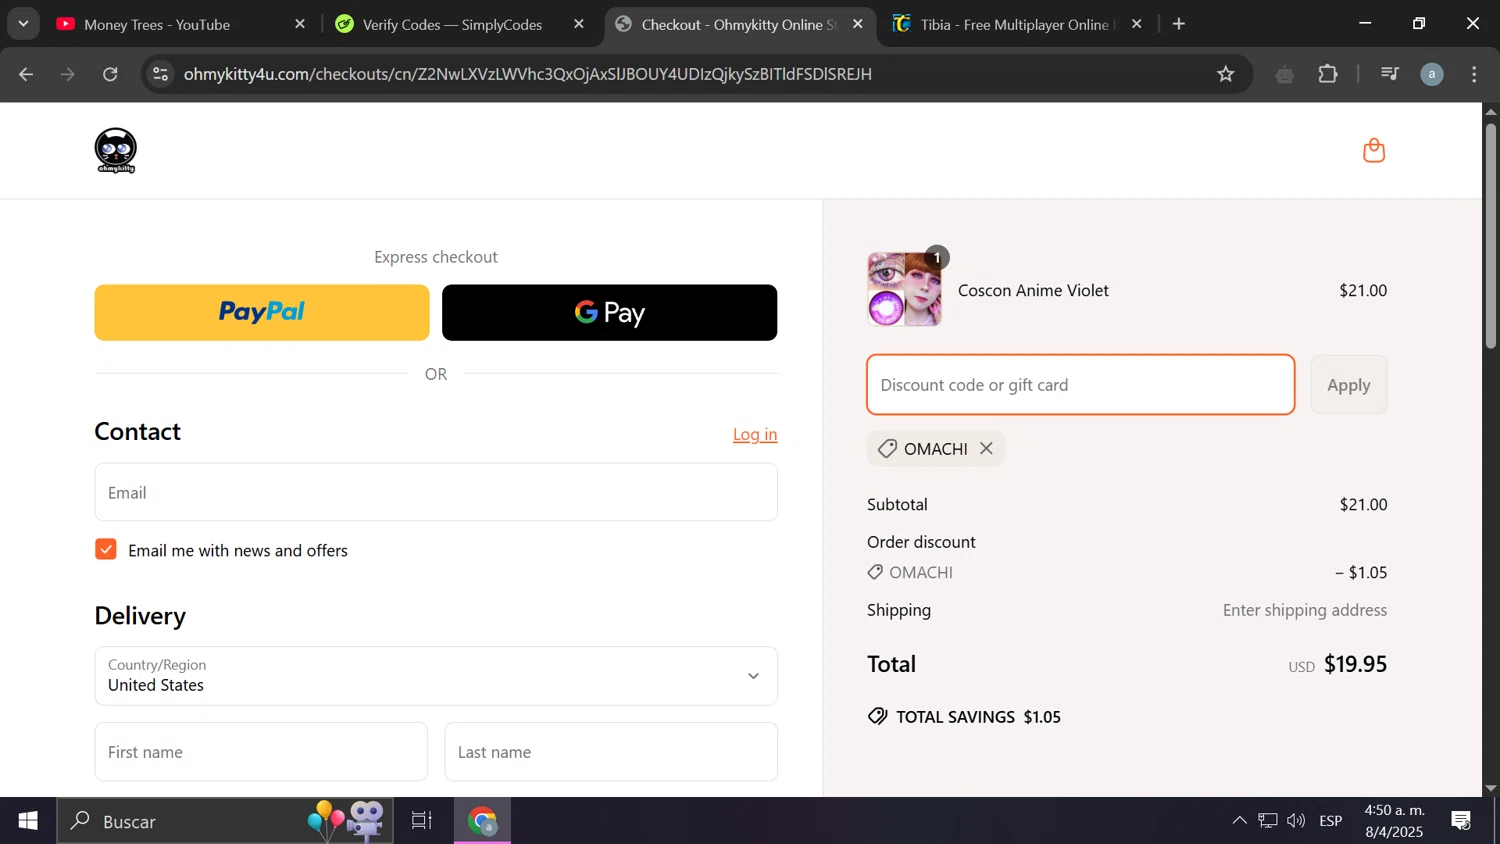Show hidden system tray icons
1500x844 pixels.
coord(1239,821)
